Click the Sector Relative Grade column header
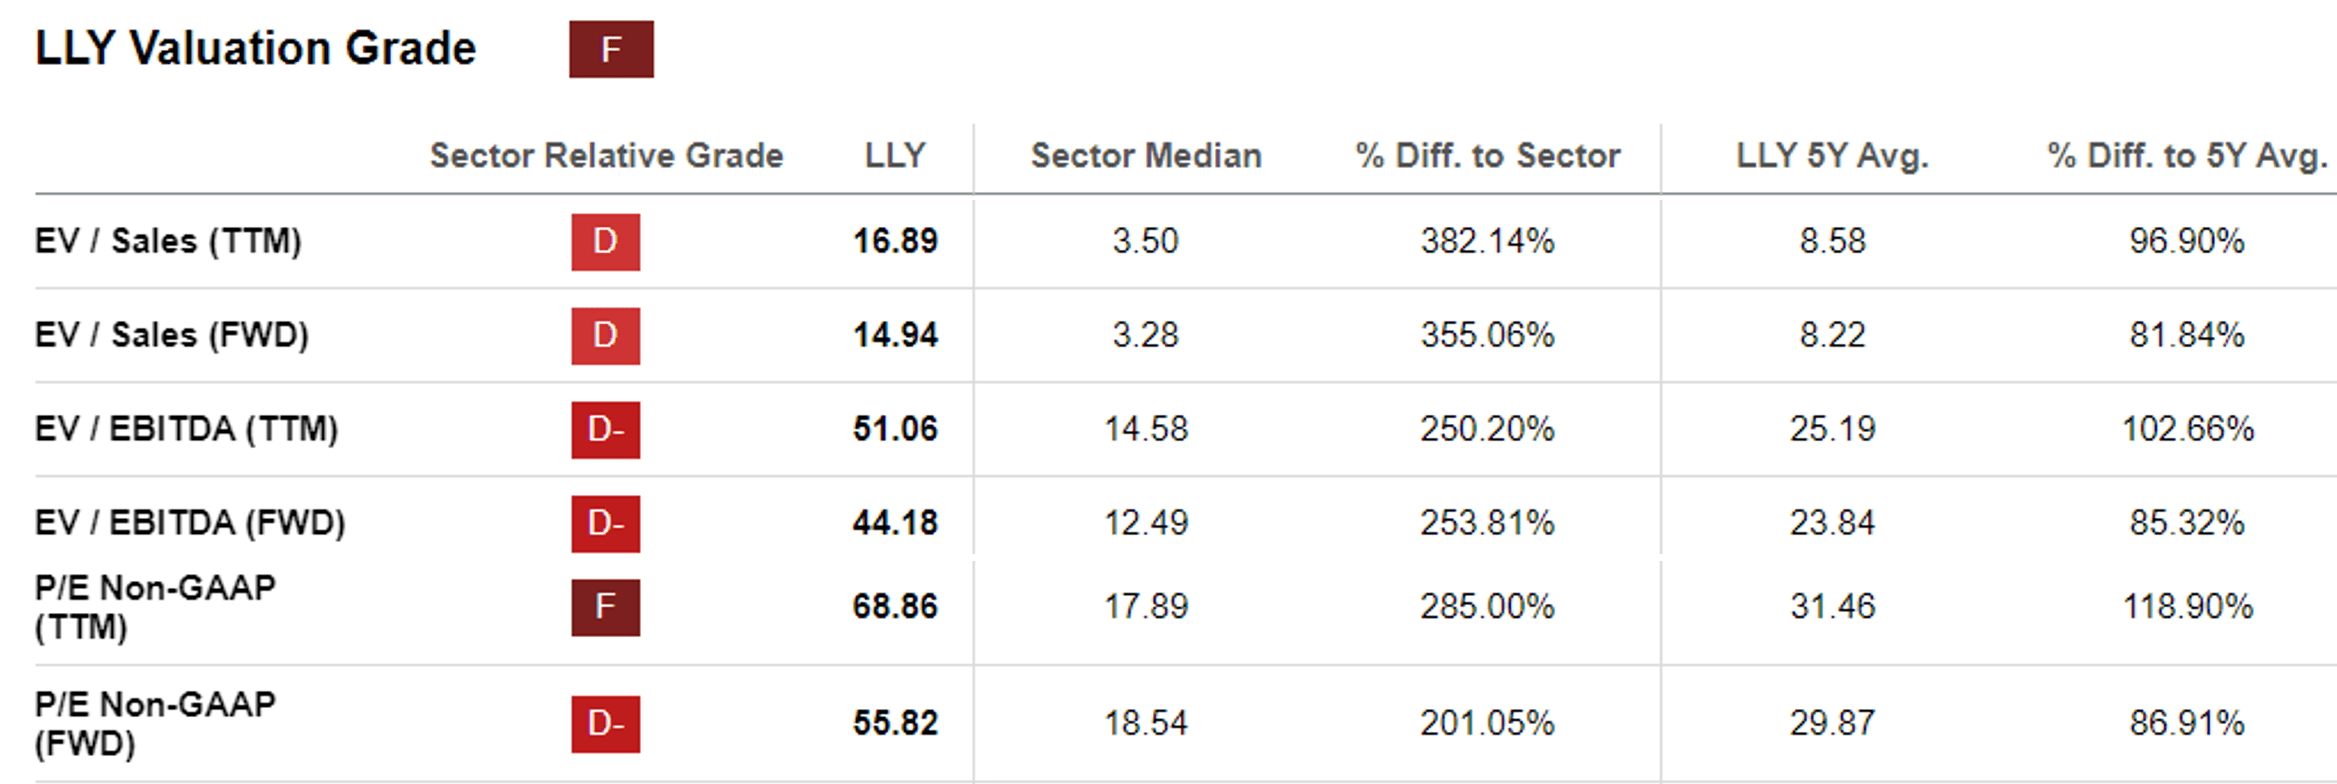The height and width of the screenshot is (784, 2337). coord(606,156)
